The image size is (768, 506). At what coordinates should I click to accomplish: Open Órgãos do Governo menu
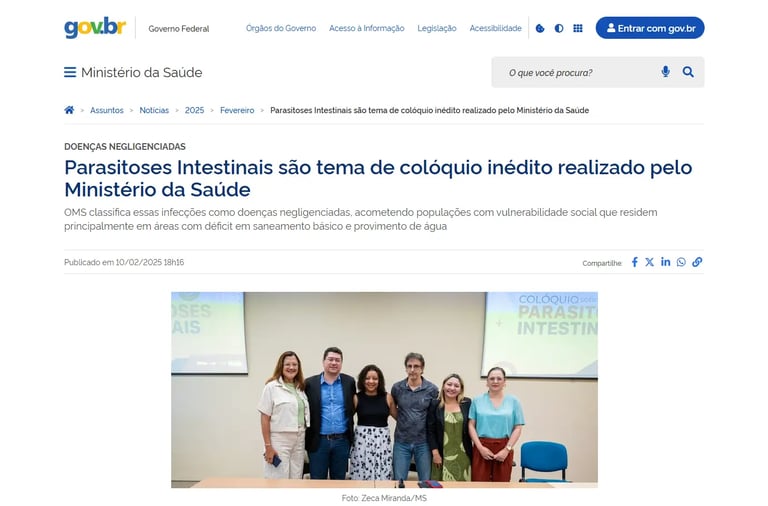[x=281, y=28]
